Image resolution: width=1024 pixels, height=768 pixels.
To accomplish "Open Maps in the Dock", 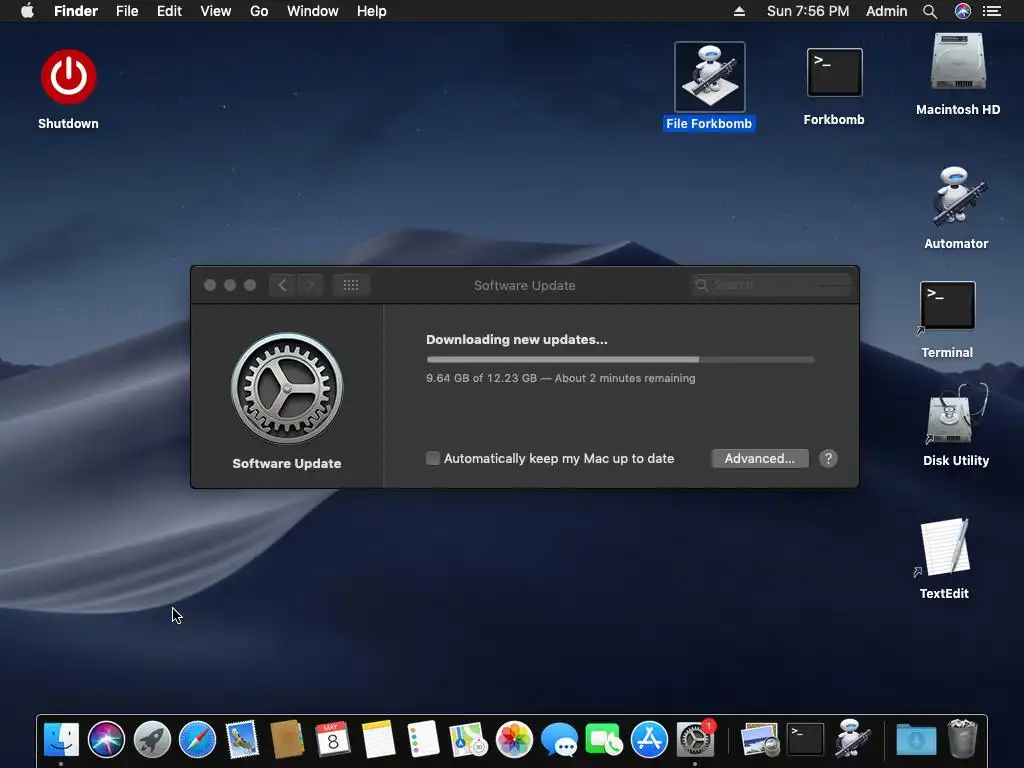I will (468, 739).
